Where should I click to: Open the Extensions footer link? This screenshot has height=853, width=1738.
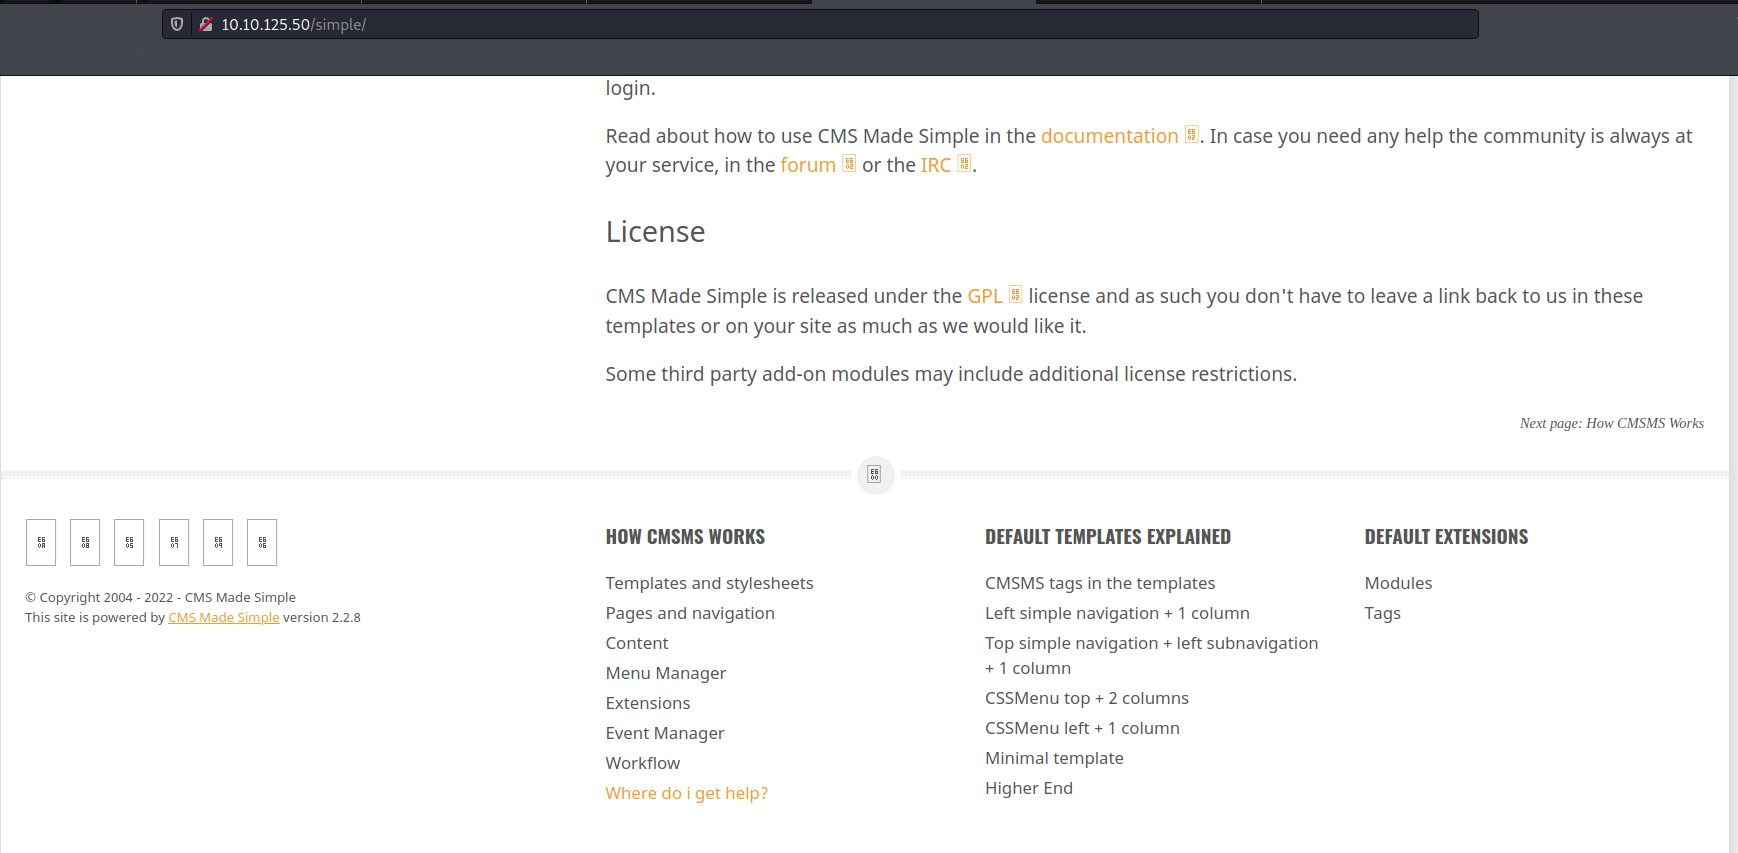[x=648, y=703]
